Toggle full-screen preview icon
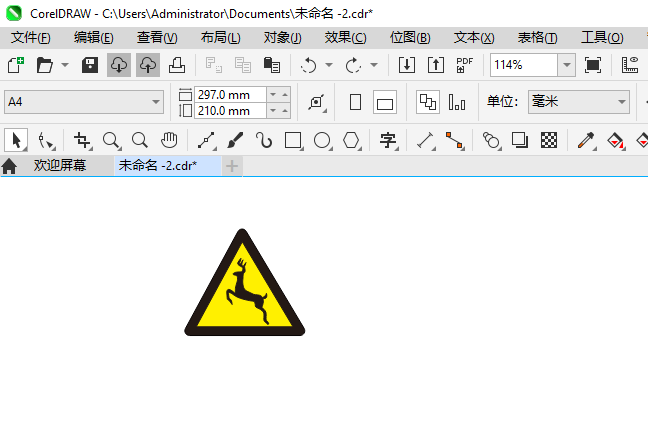Screen dimensions: 648x427 click(593, 65)
